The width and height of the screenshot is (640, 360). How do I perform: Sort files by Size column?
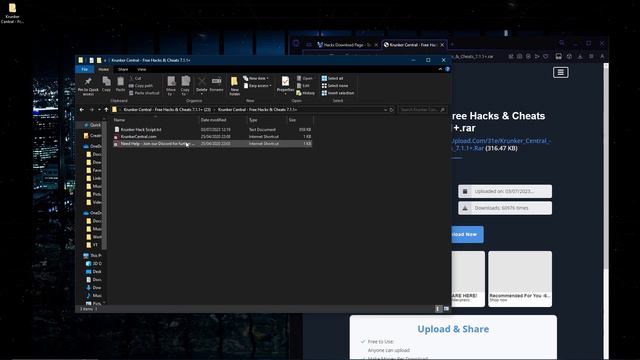(x=300, y=120)
